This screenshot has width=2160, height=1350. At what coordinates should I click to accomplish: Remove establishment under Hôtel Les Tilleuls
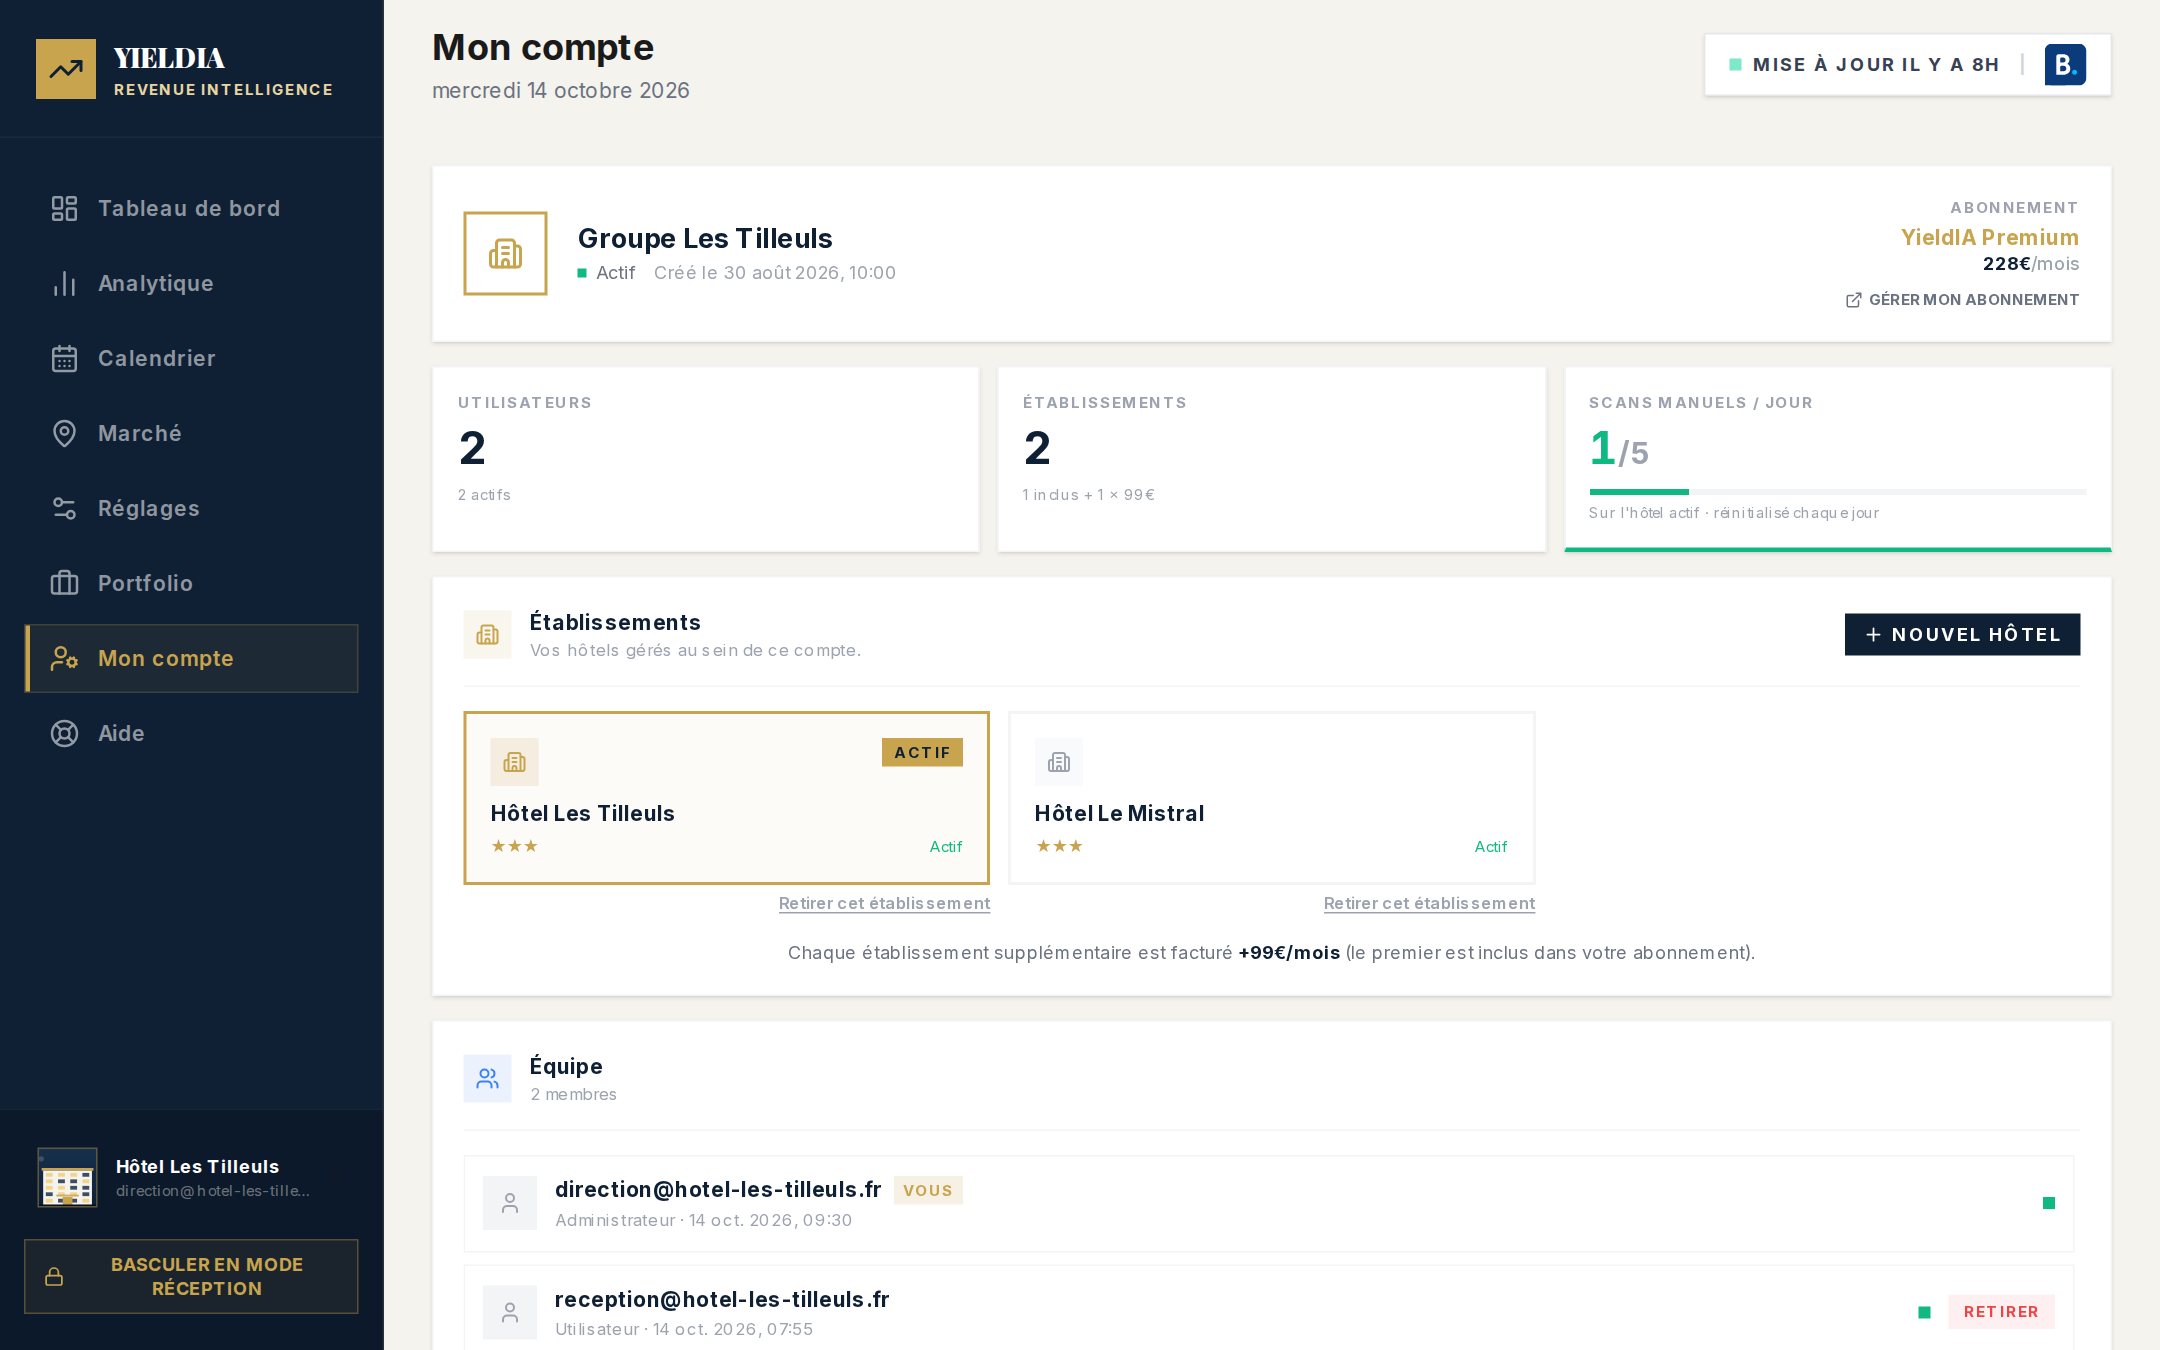(884, 903)
